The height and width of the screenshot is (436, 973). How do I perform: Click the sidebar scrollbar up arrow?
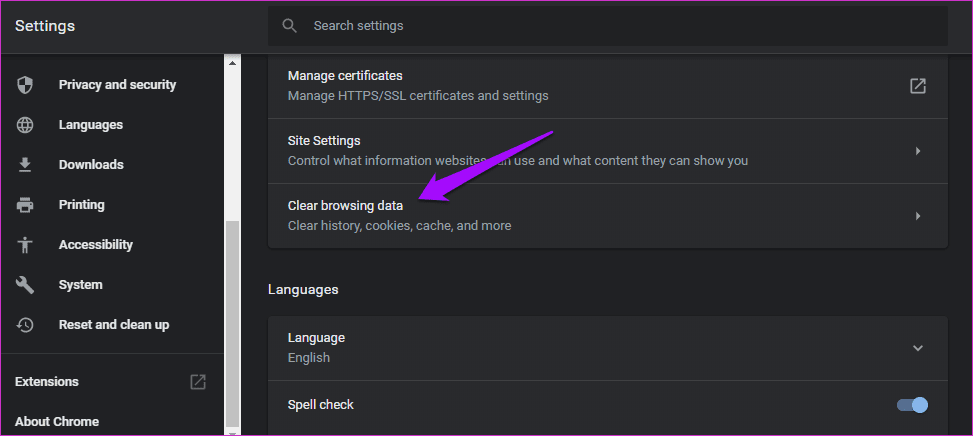[x=232, y=63]
